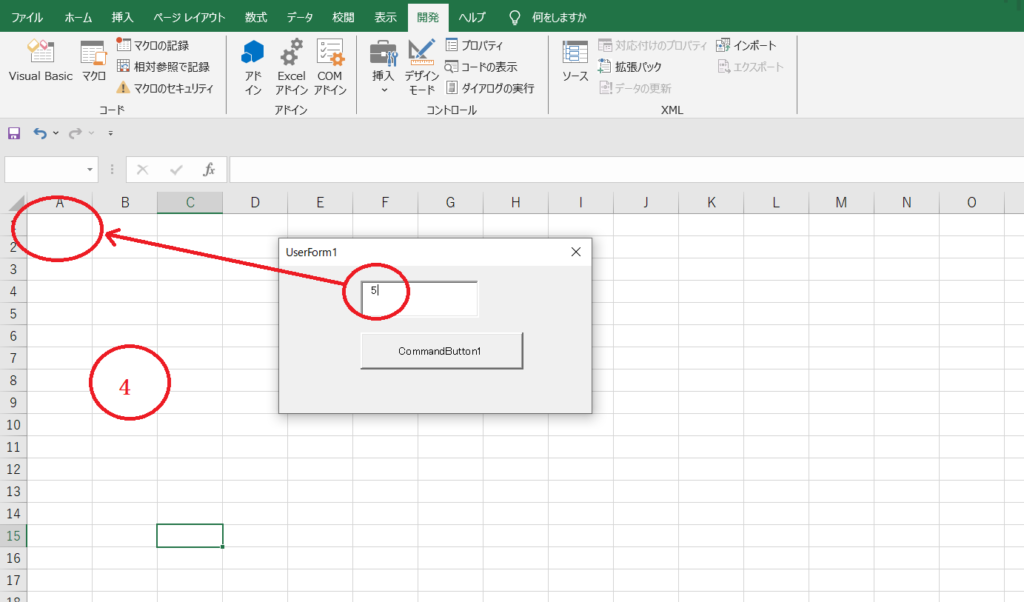The image size is (1024, 602).
Task: Switch to the ページレイアウト tab
Action: point(189,17)
